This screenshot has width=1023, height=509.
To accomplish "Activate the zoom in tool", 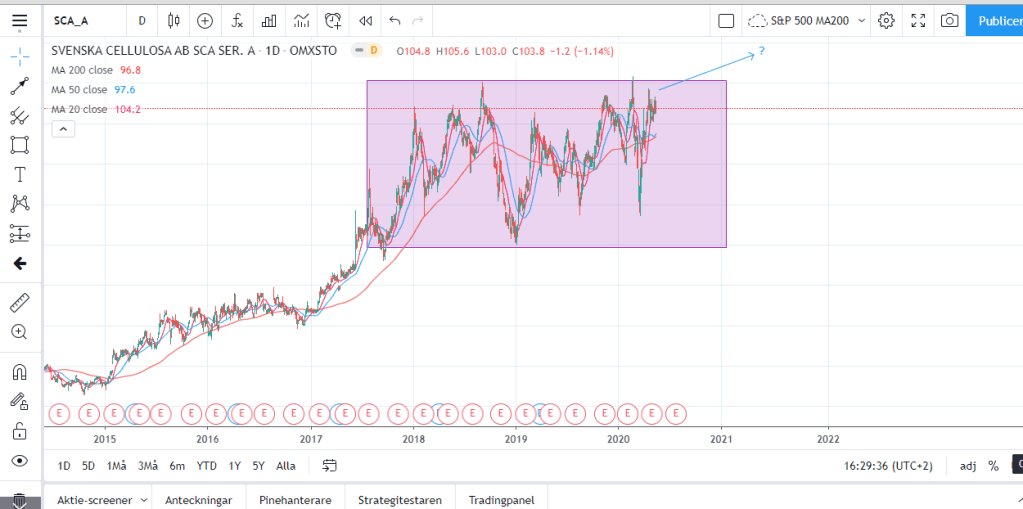I will 19,332.
